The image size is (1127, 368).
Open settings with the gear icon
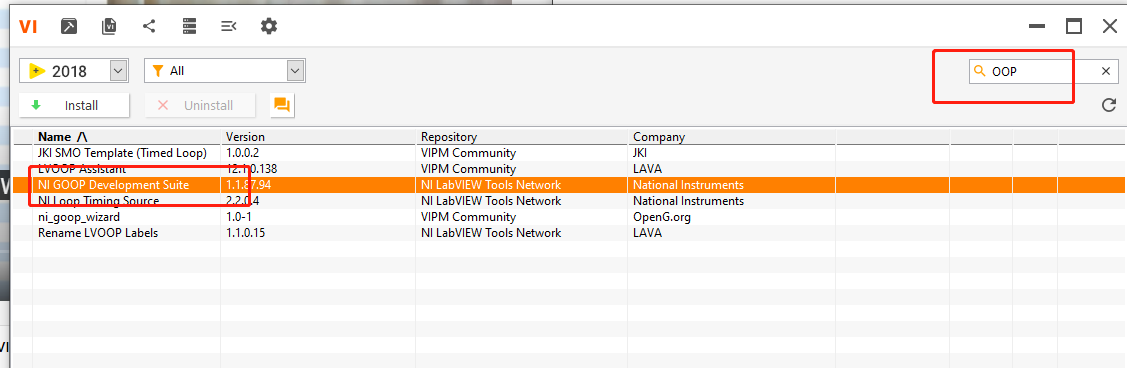pyautogui.click(x=268, y=27)
